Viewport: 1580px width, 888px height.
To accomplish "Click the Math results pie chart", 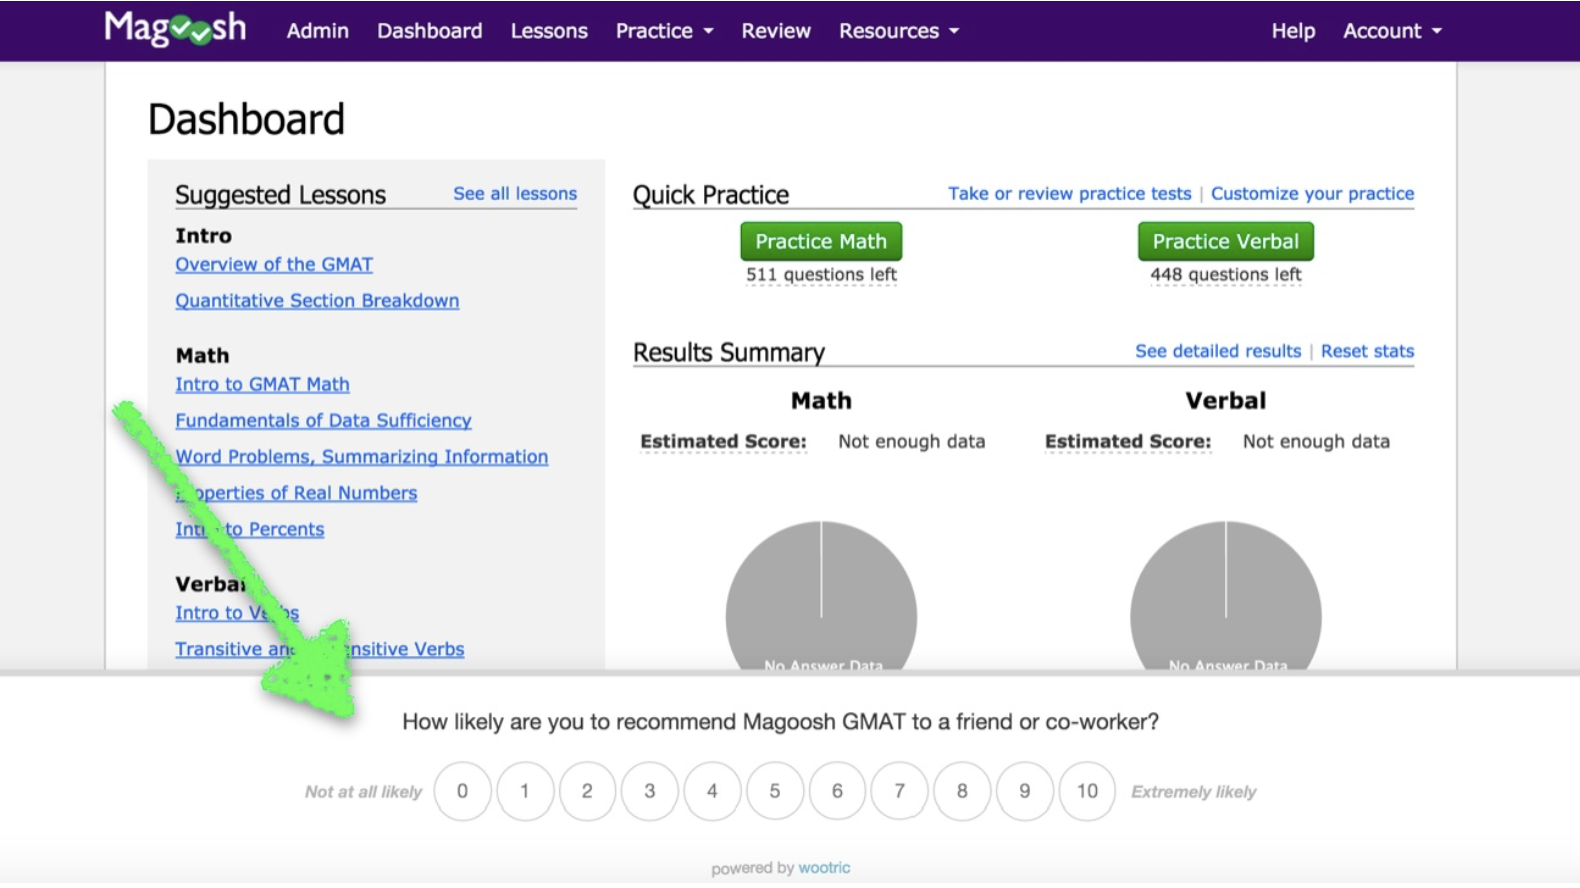I will click(821, 596).
